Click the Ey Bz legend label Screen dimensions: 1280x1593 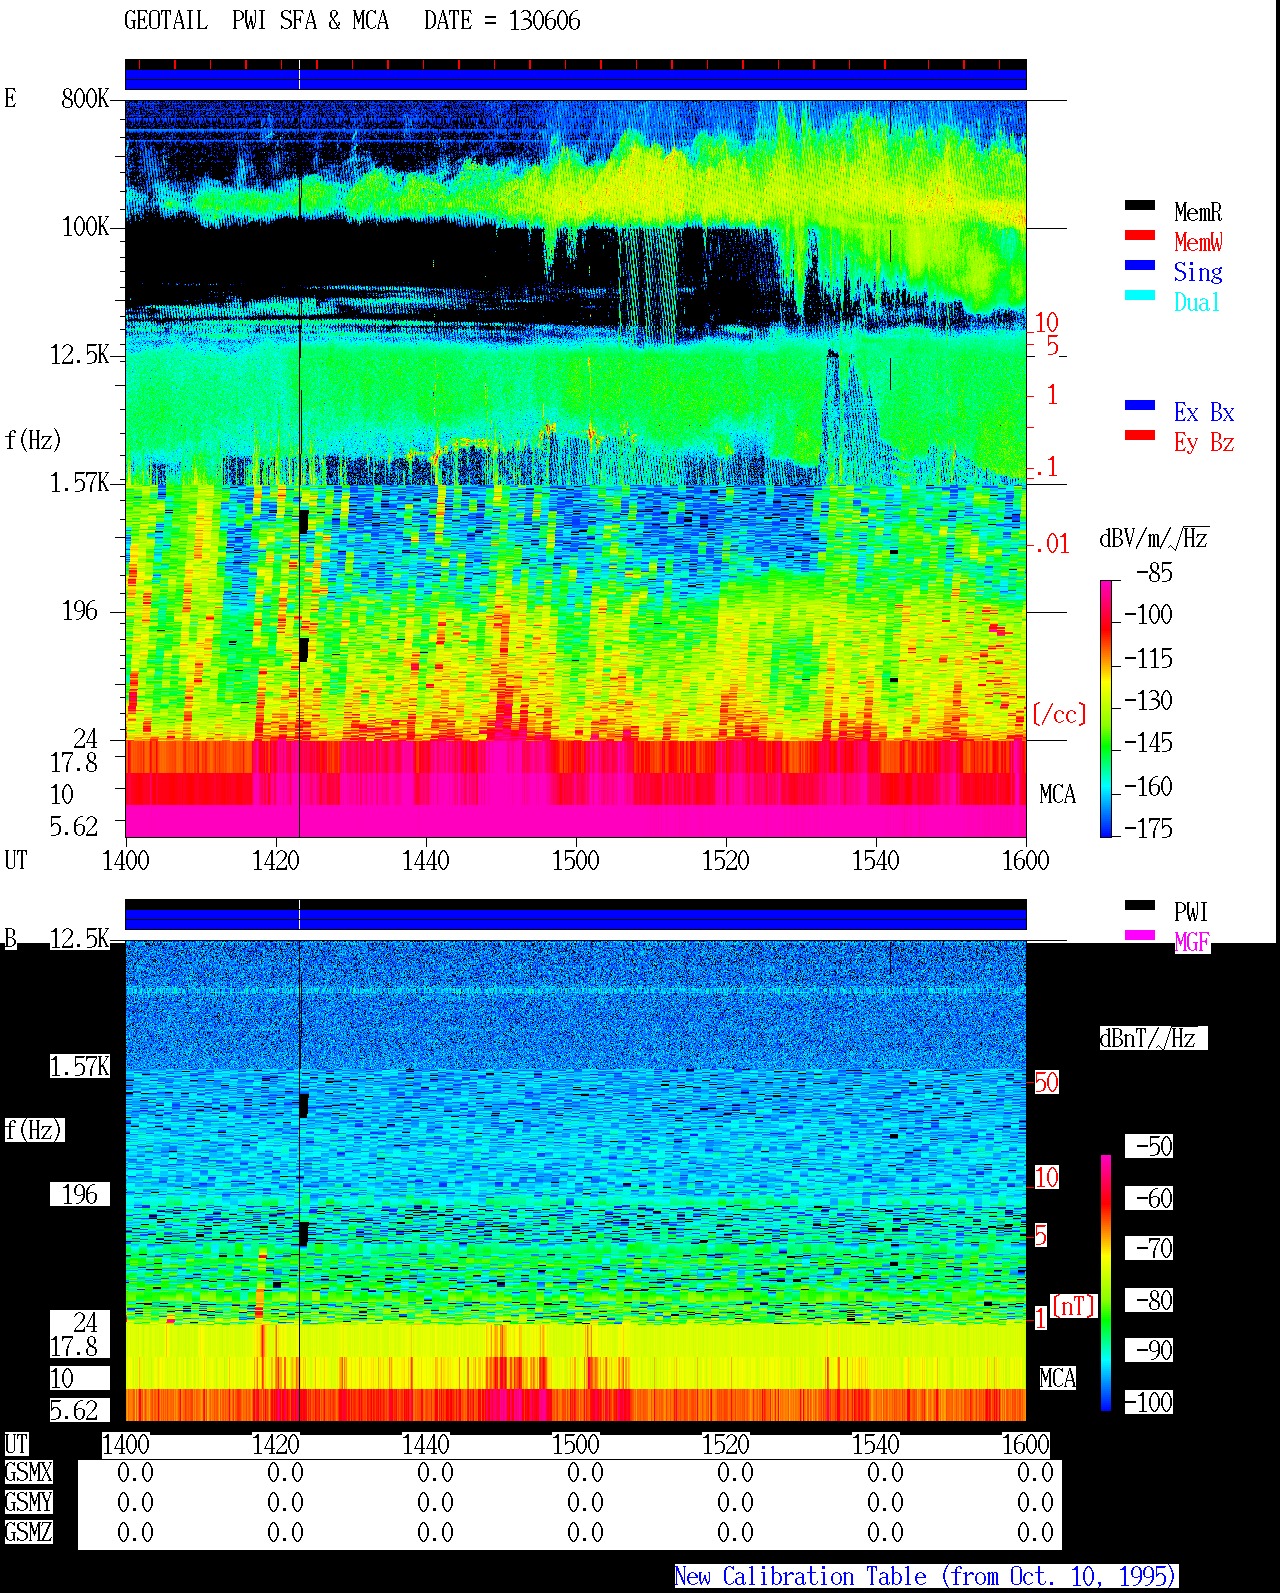point(1204,442)
